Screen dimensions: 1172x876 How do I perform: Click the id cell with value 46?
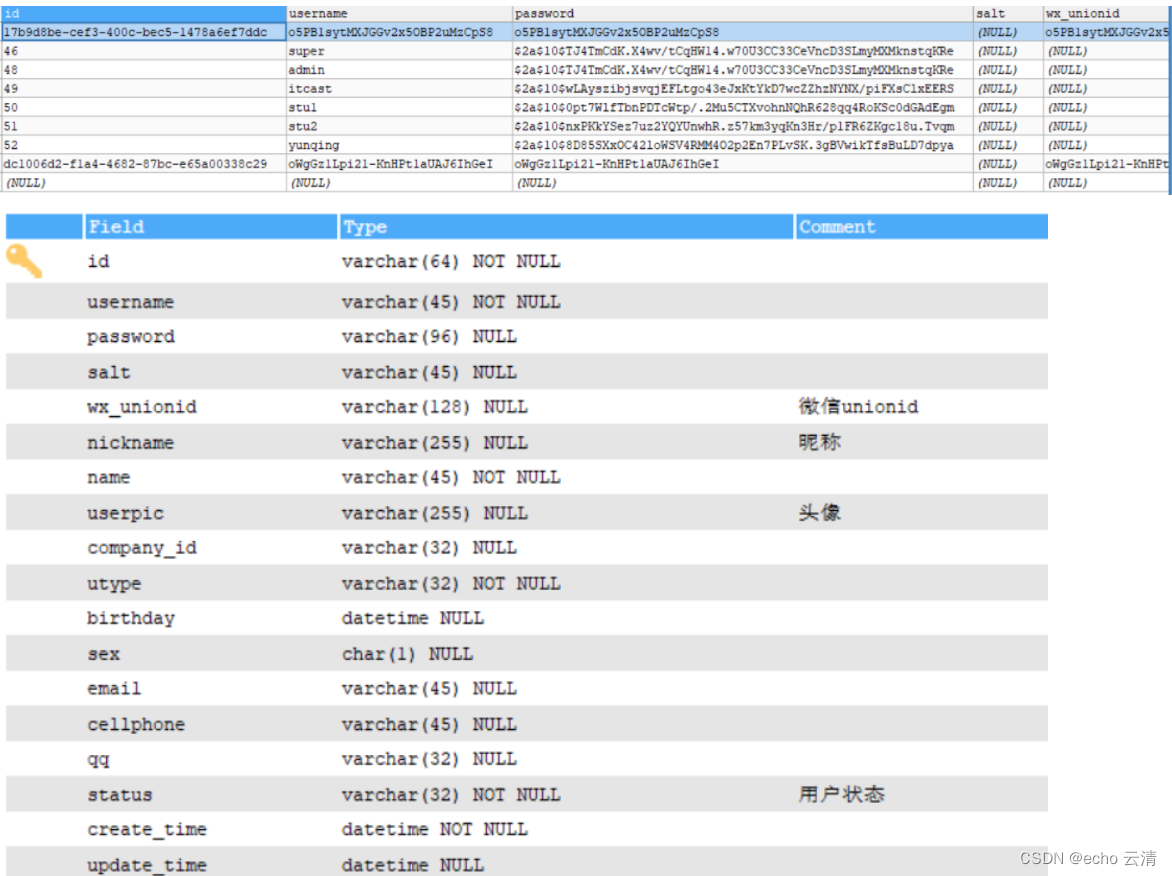[x=144, y=51]
